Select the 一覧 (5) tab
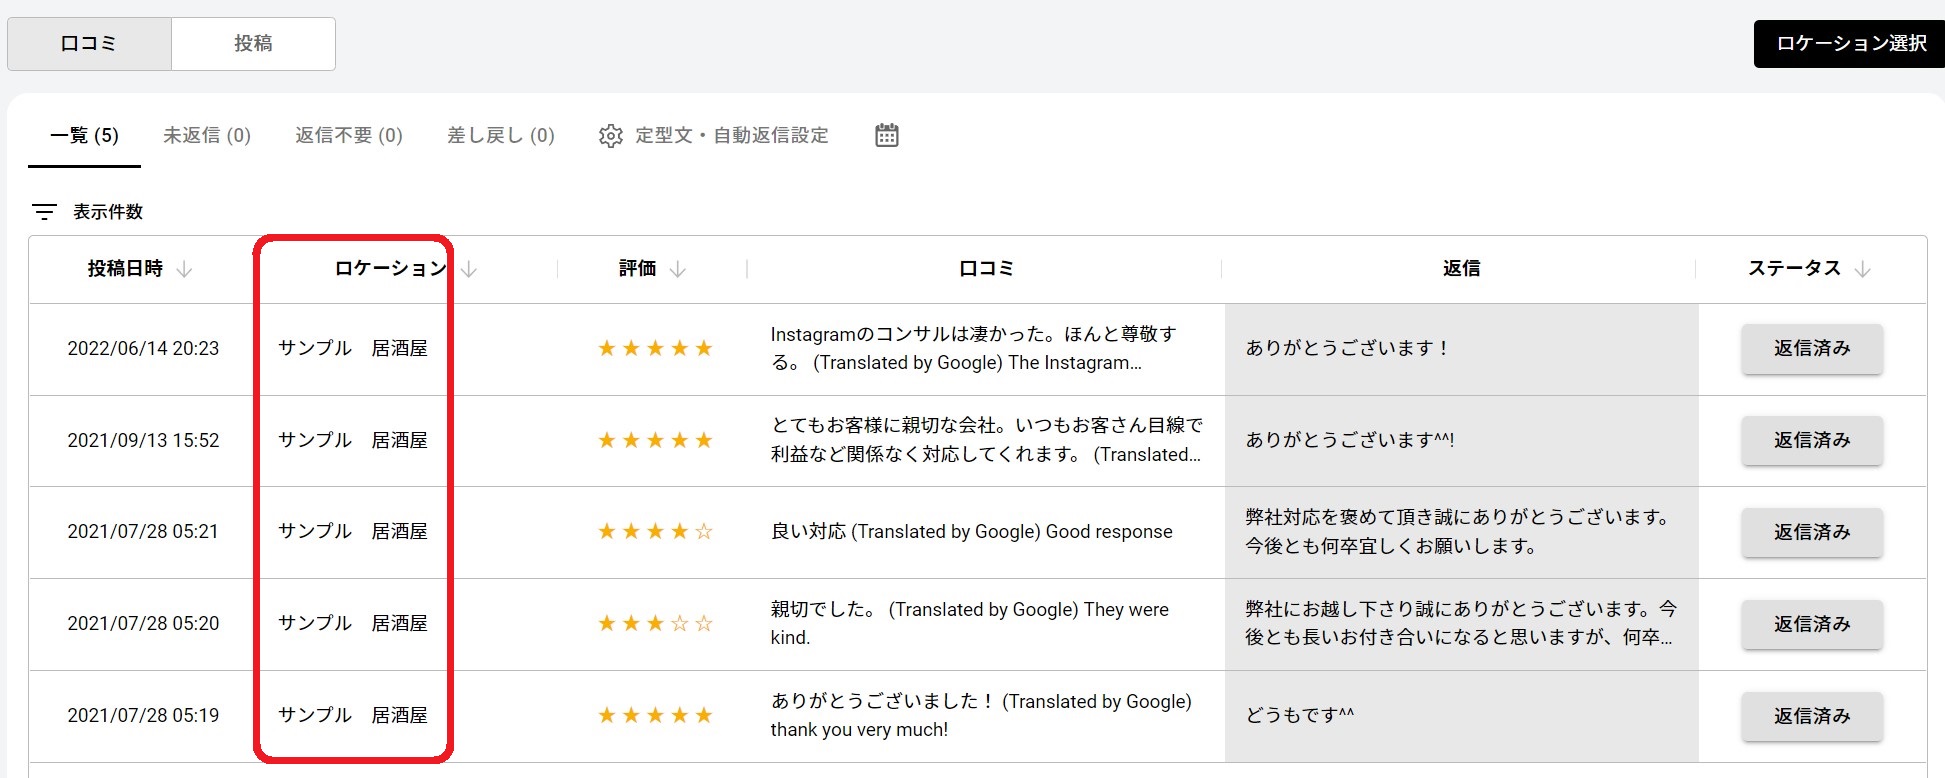 coord(84,135)
